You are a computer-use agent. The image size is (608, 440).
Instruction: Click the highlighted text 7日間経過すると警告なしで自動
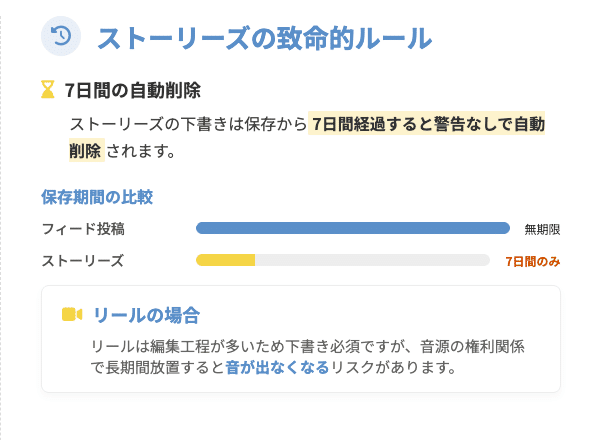[427, 124]
